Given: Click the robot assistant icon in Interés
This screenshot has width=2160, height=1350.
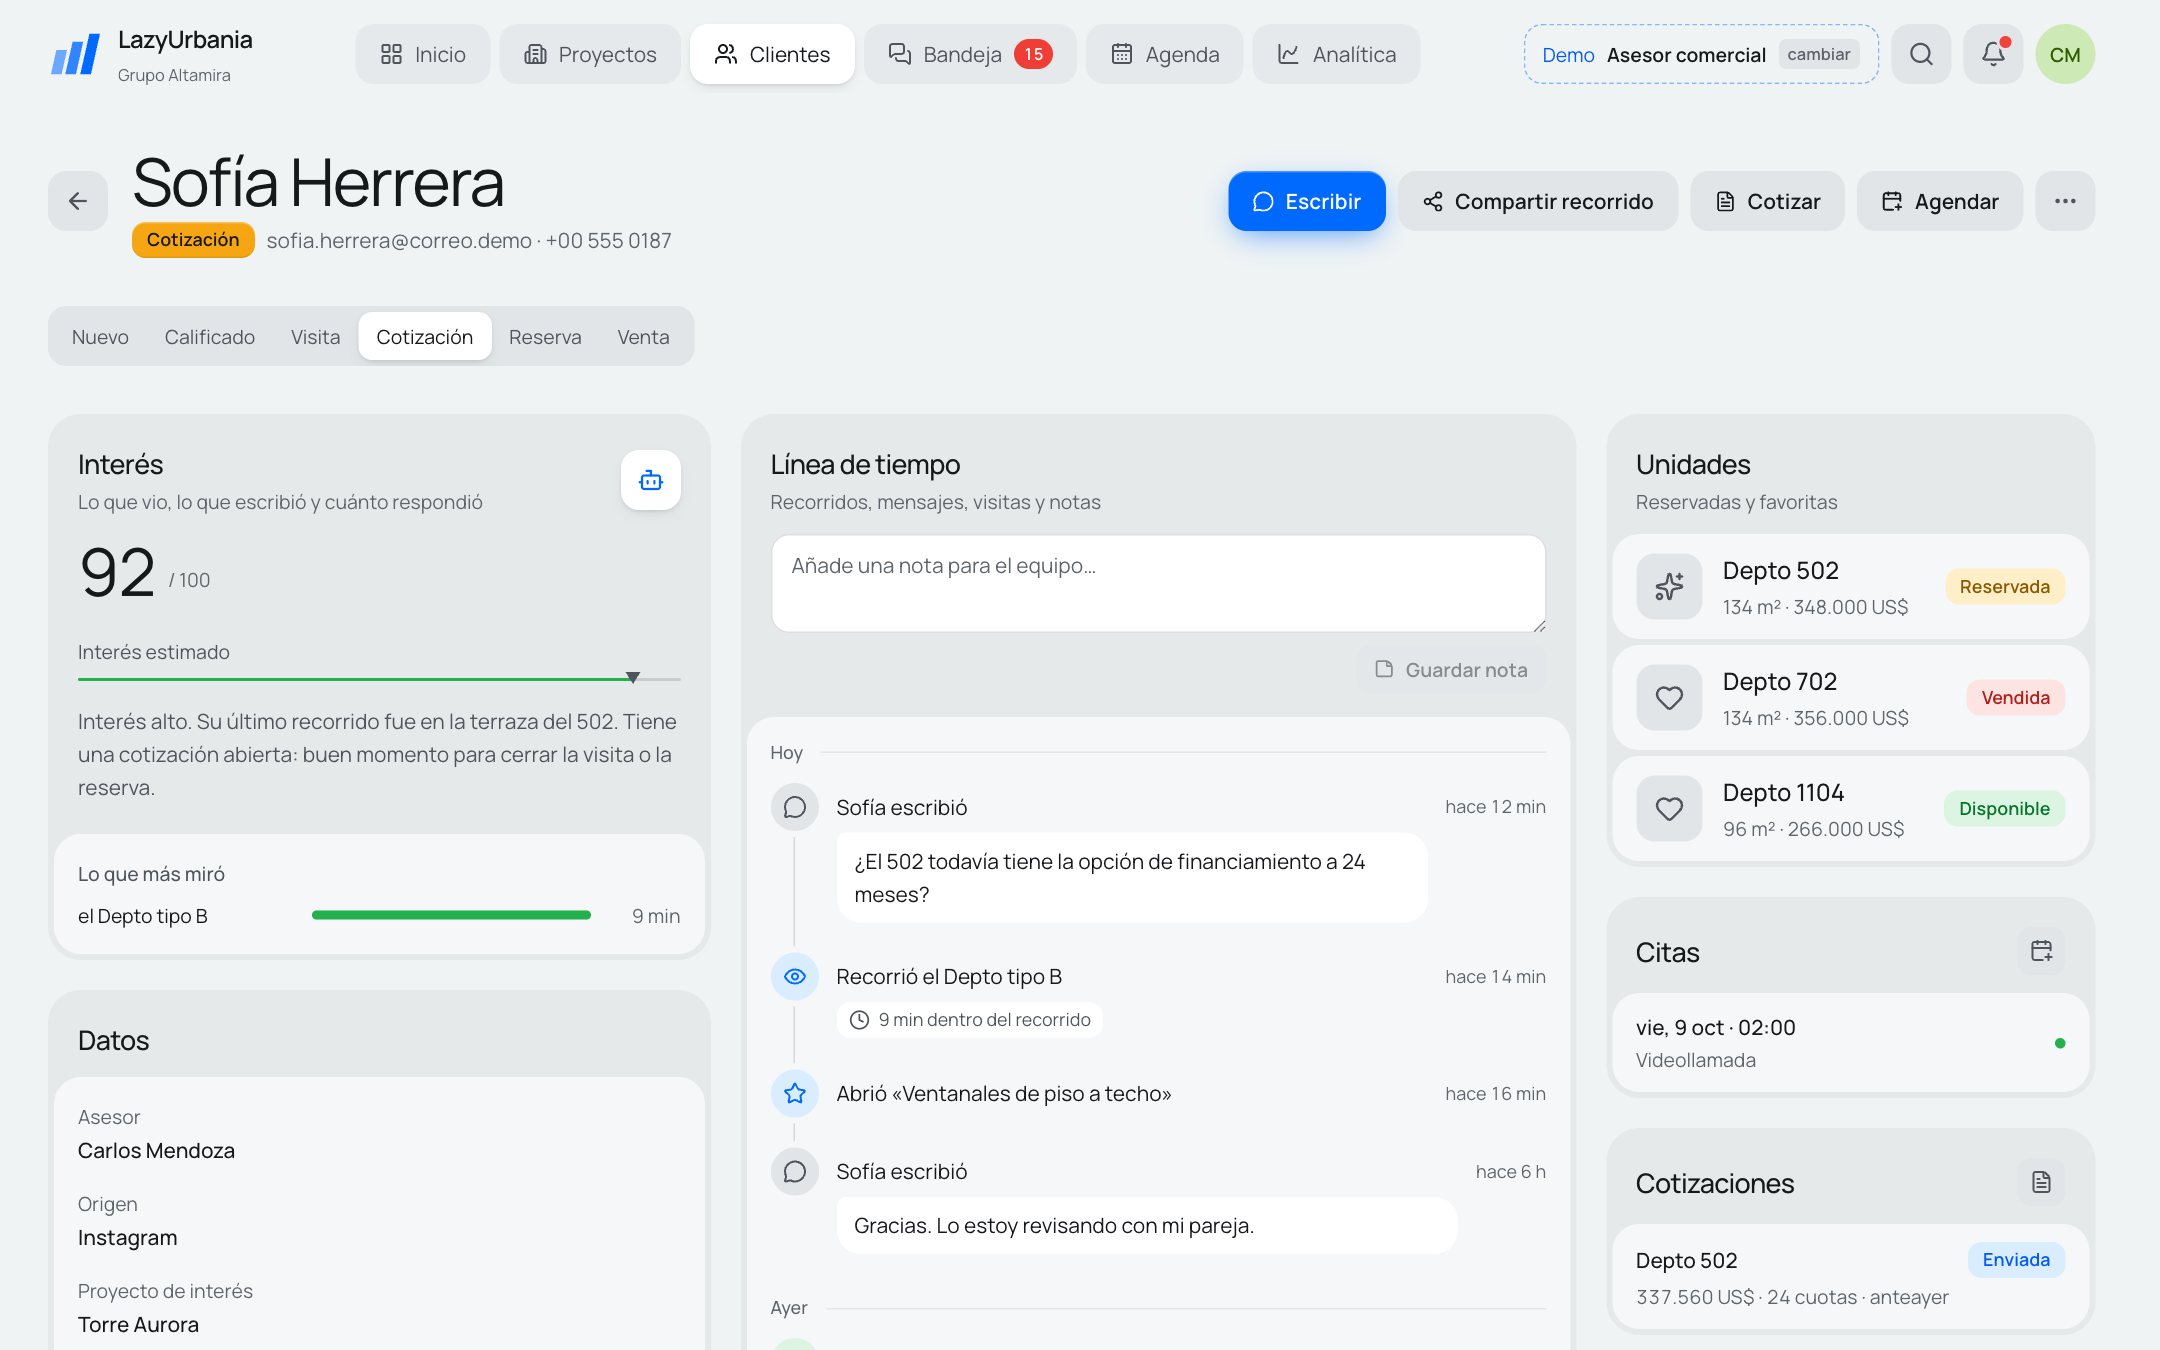Looking at the screenshot, I should point(651,480).
